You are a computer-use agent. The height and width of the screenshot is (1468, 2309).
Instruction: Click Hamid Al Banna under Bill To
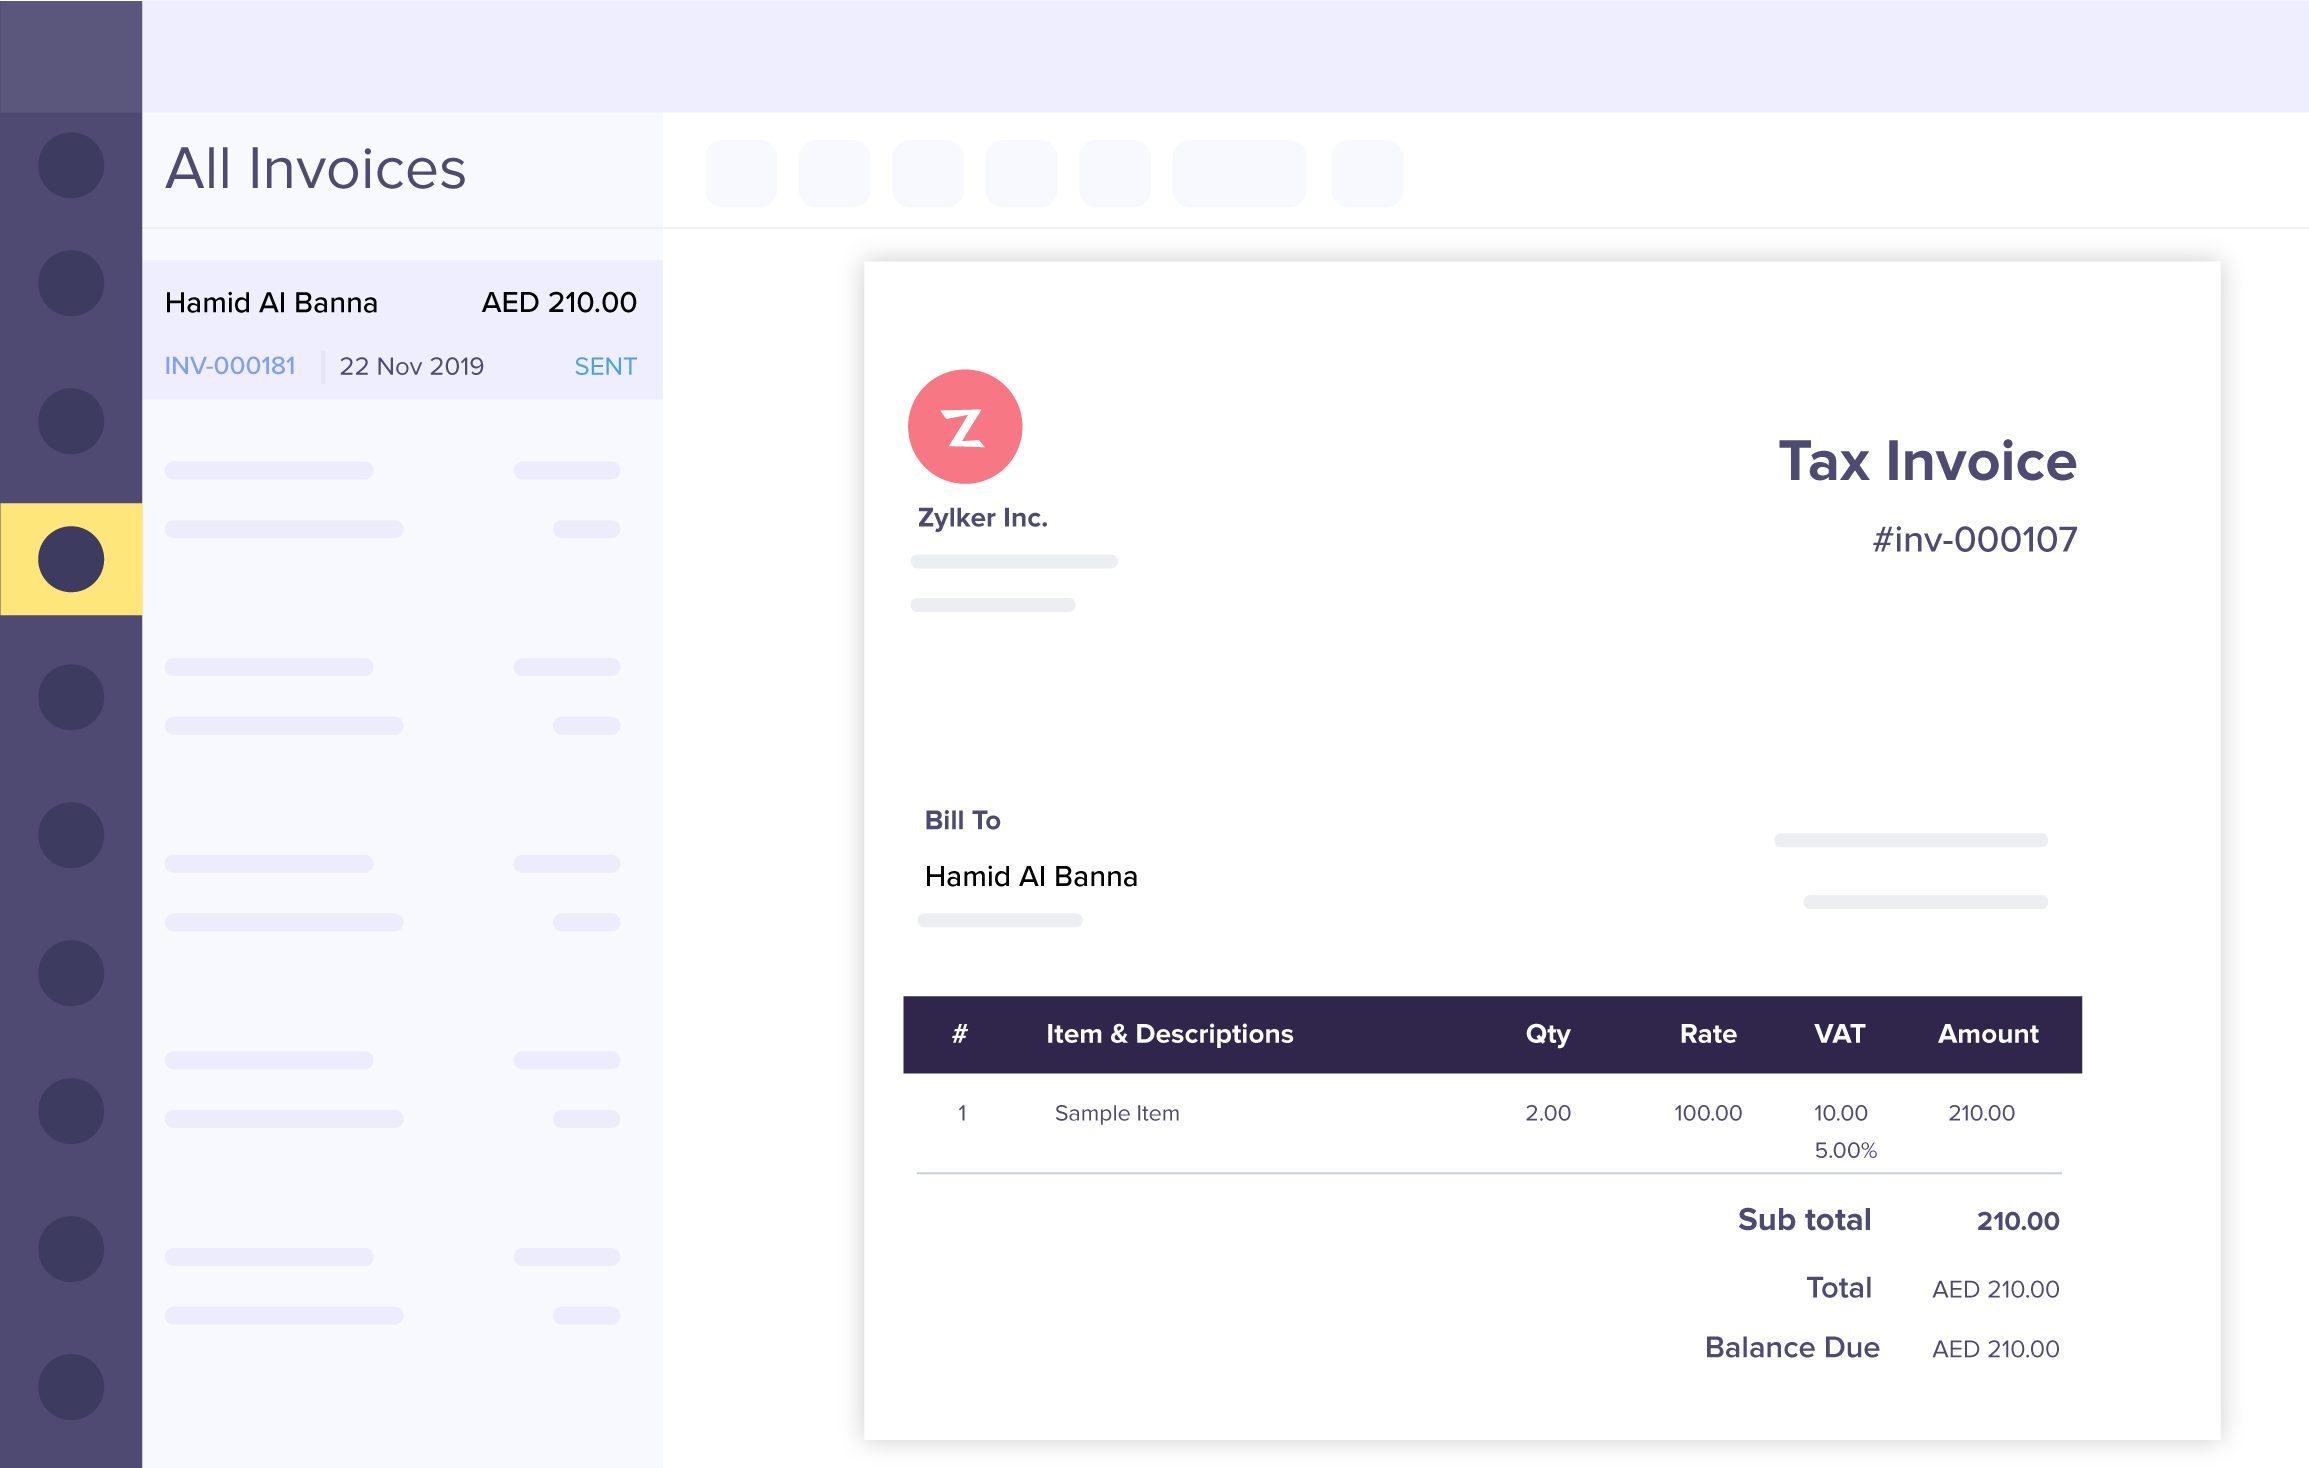pos(1031,877)
